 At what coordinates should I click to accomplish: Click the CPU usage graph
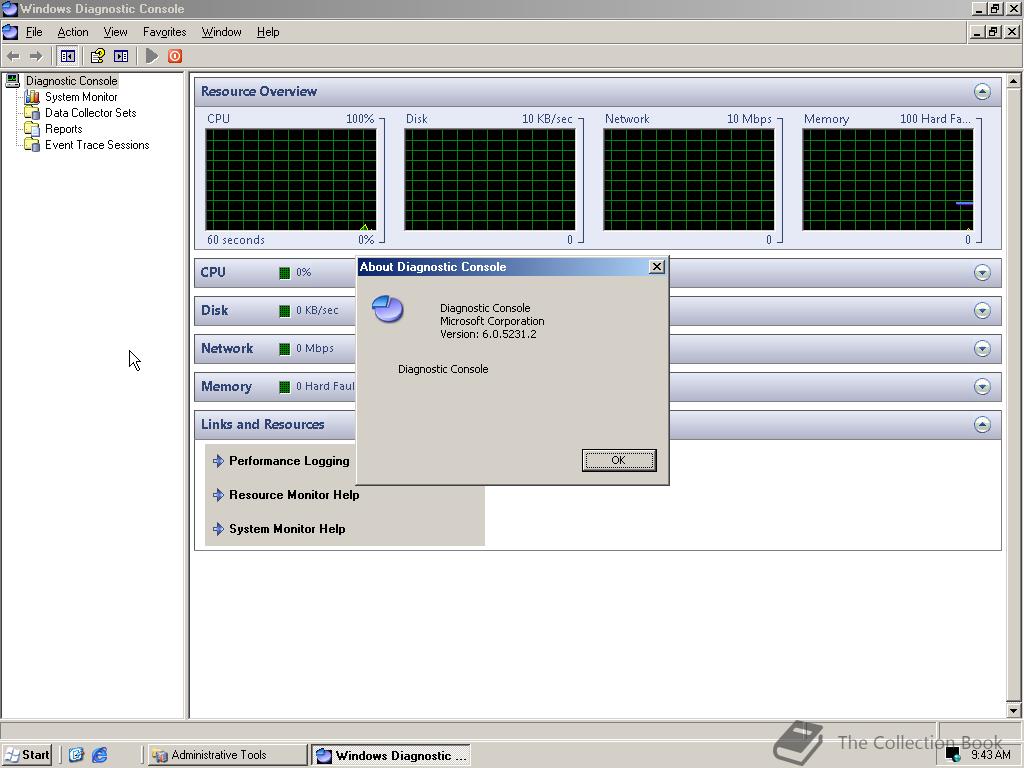291,180
